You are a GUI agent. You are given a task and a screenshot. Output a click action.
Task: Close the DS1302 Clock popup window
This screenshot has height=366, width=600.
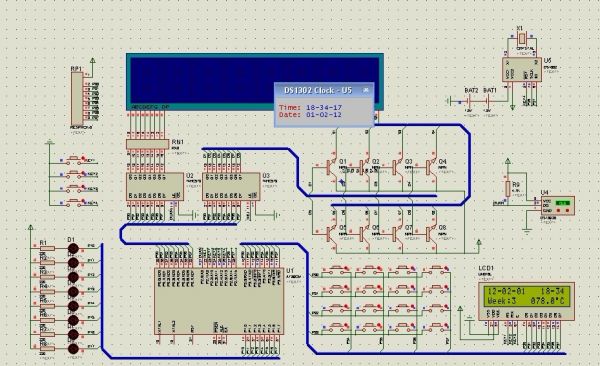click(x=366, y=90)
